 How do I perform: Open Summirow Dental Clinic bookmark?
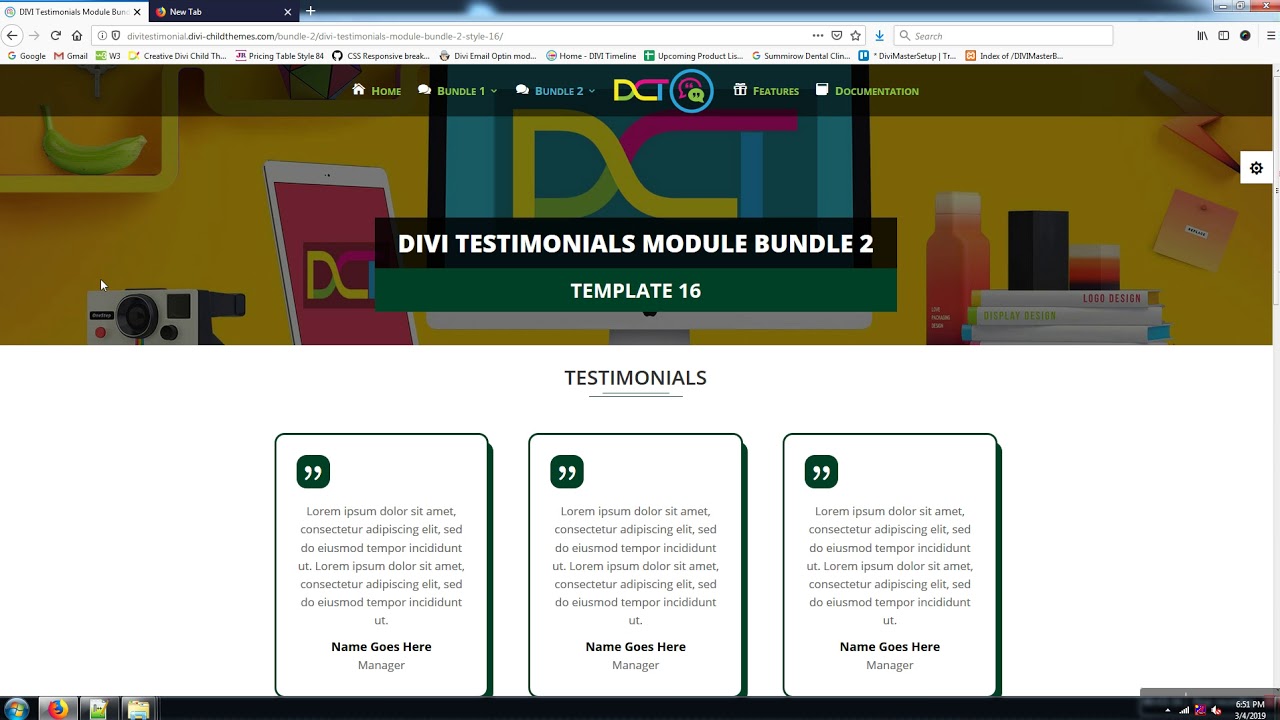[x=800, y=56]
